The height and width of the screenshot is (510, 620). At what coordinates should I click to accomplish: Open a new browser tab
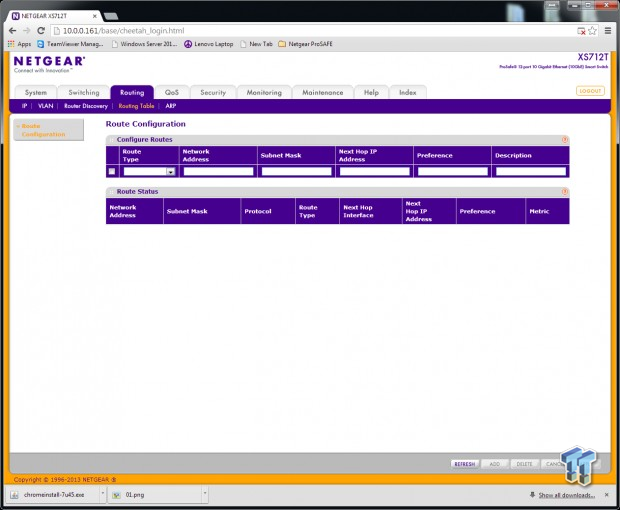pyautogui.click(x=111, y=16)
